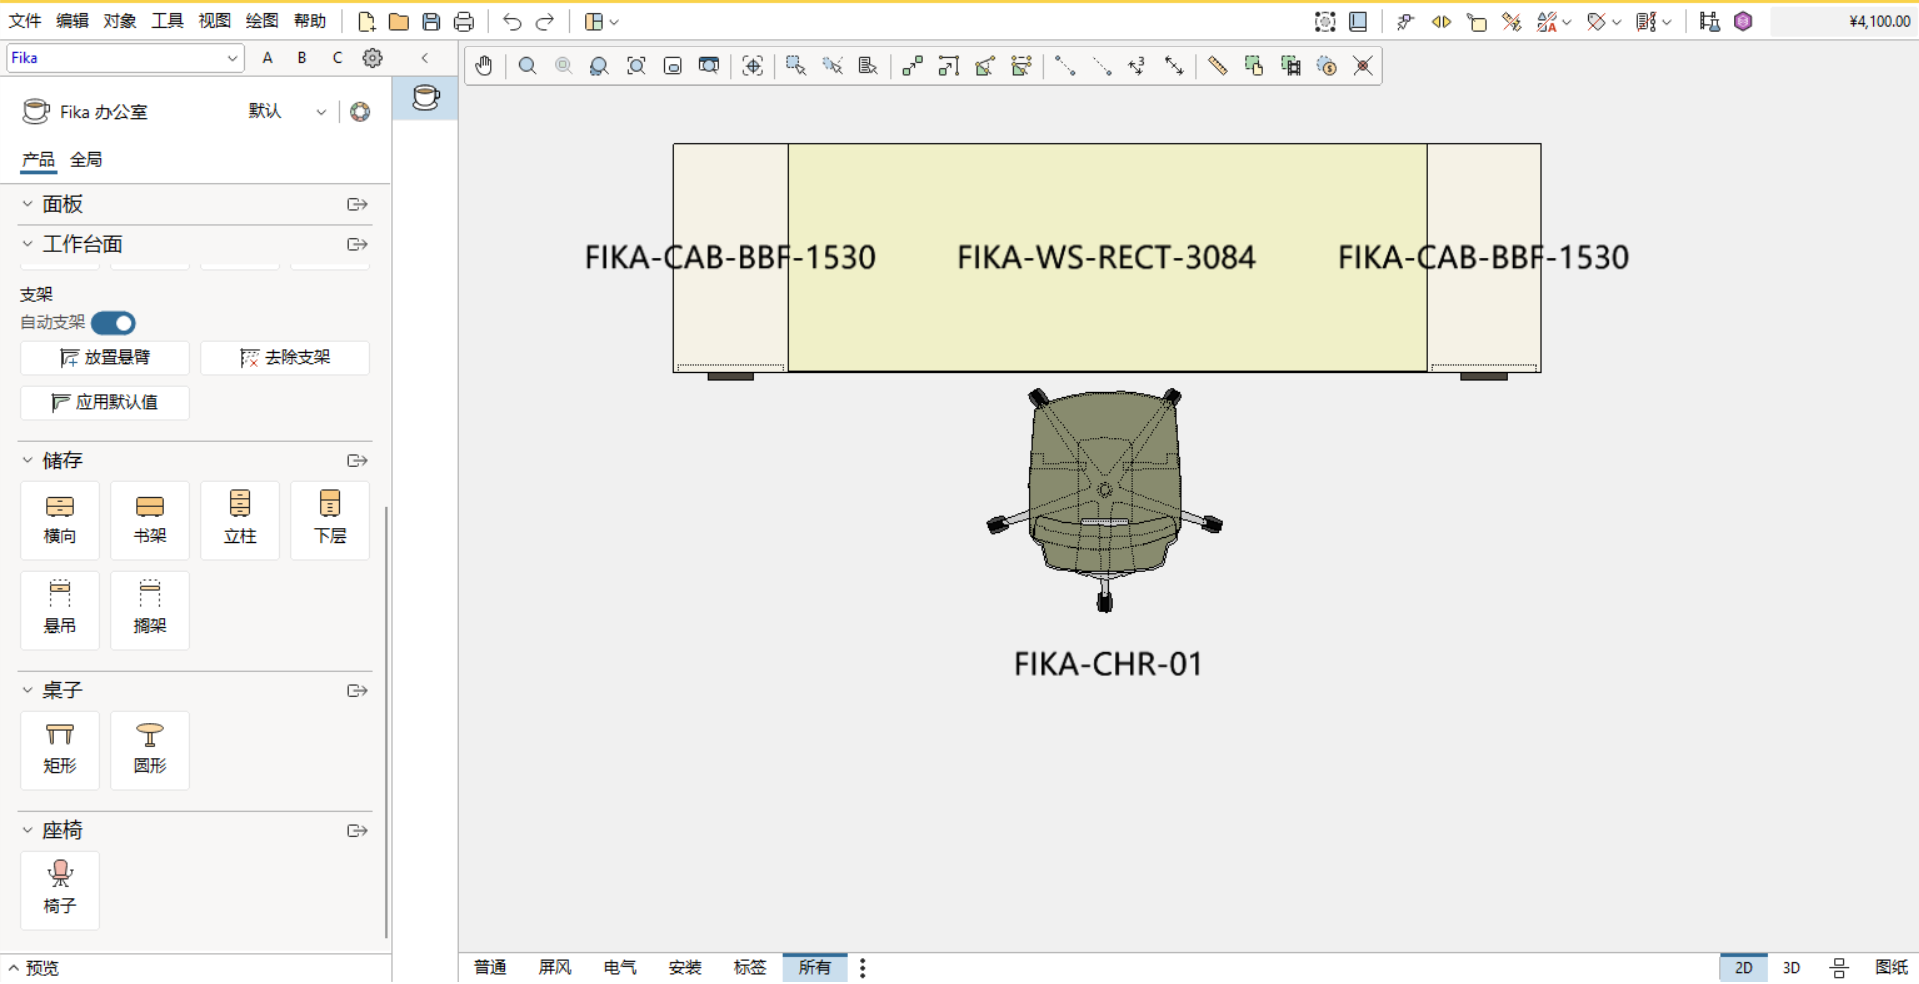Click the 去除支架 button
Viewport: 1919px width, 984px height.
tap(285, 358)
